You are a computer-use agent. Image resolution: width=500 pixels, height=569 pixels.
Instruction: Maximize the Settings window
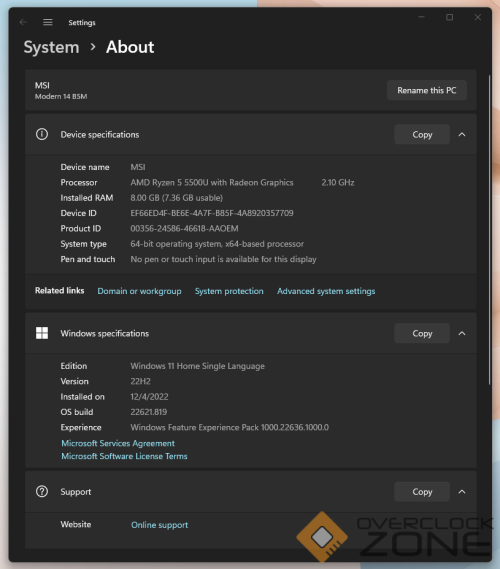[x=450, y=17]
